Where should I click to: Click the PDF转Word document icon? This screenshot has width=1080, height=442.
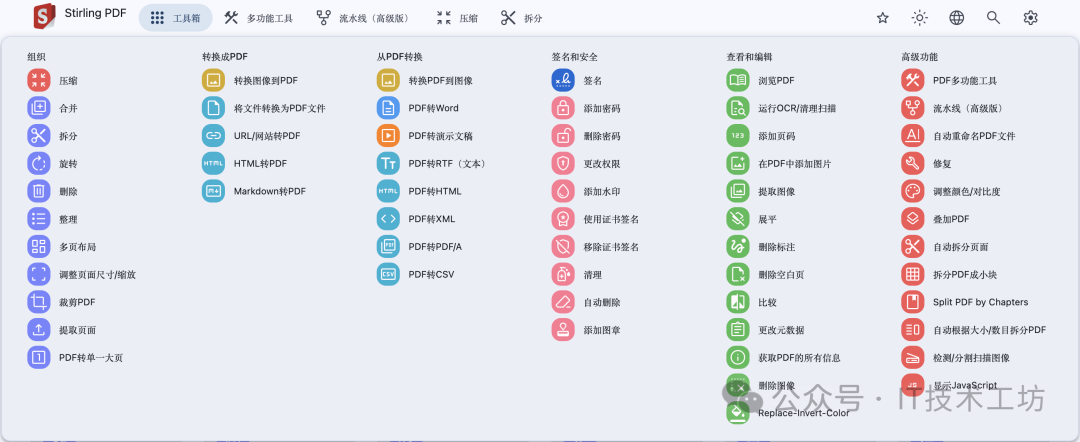[388, 108]
